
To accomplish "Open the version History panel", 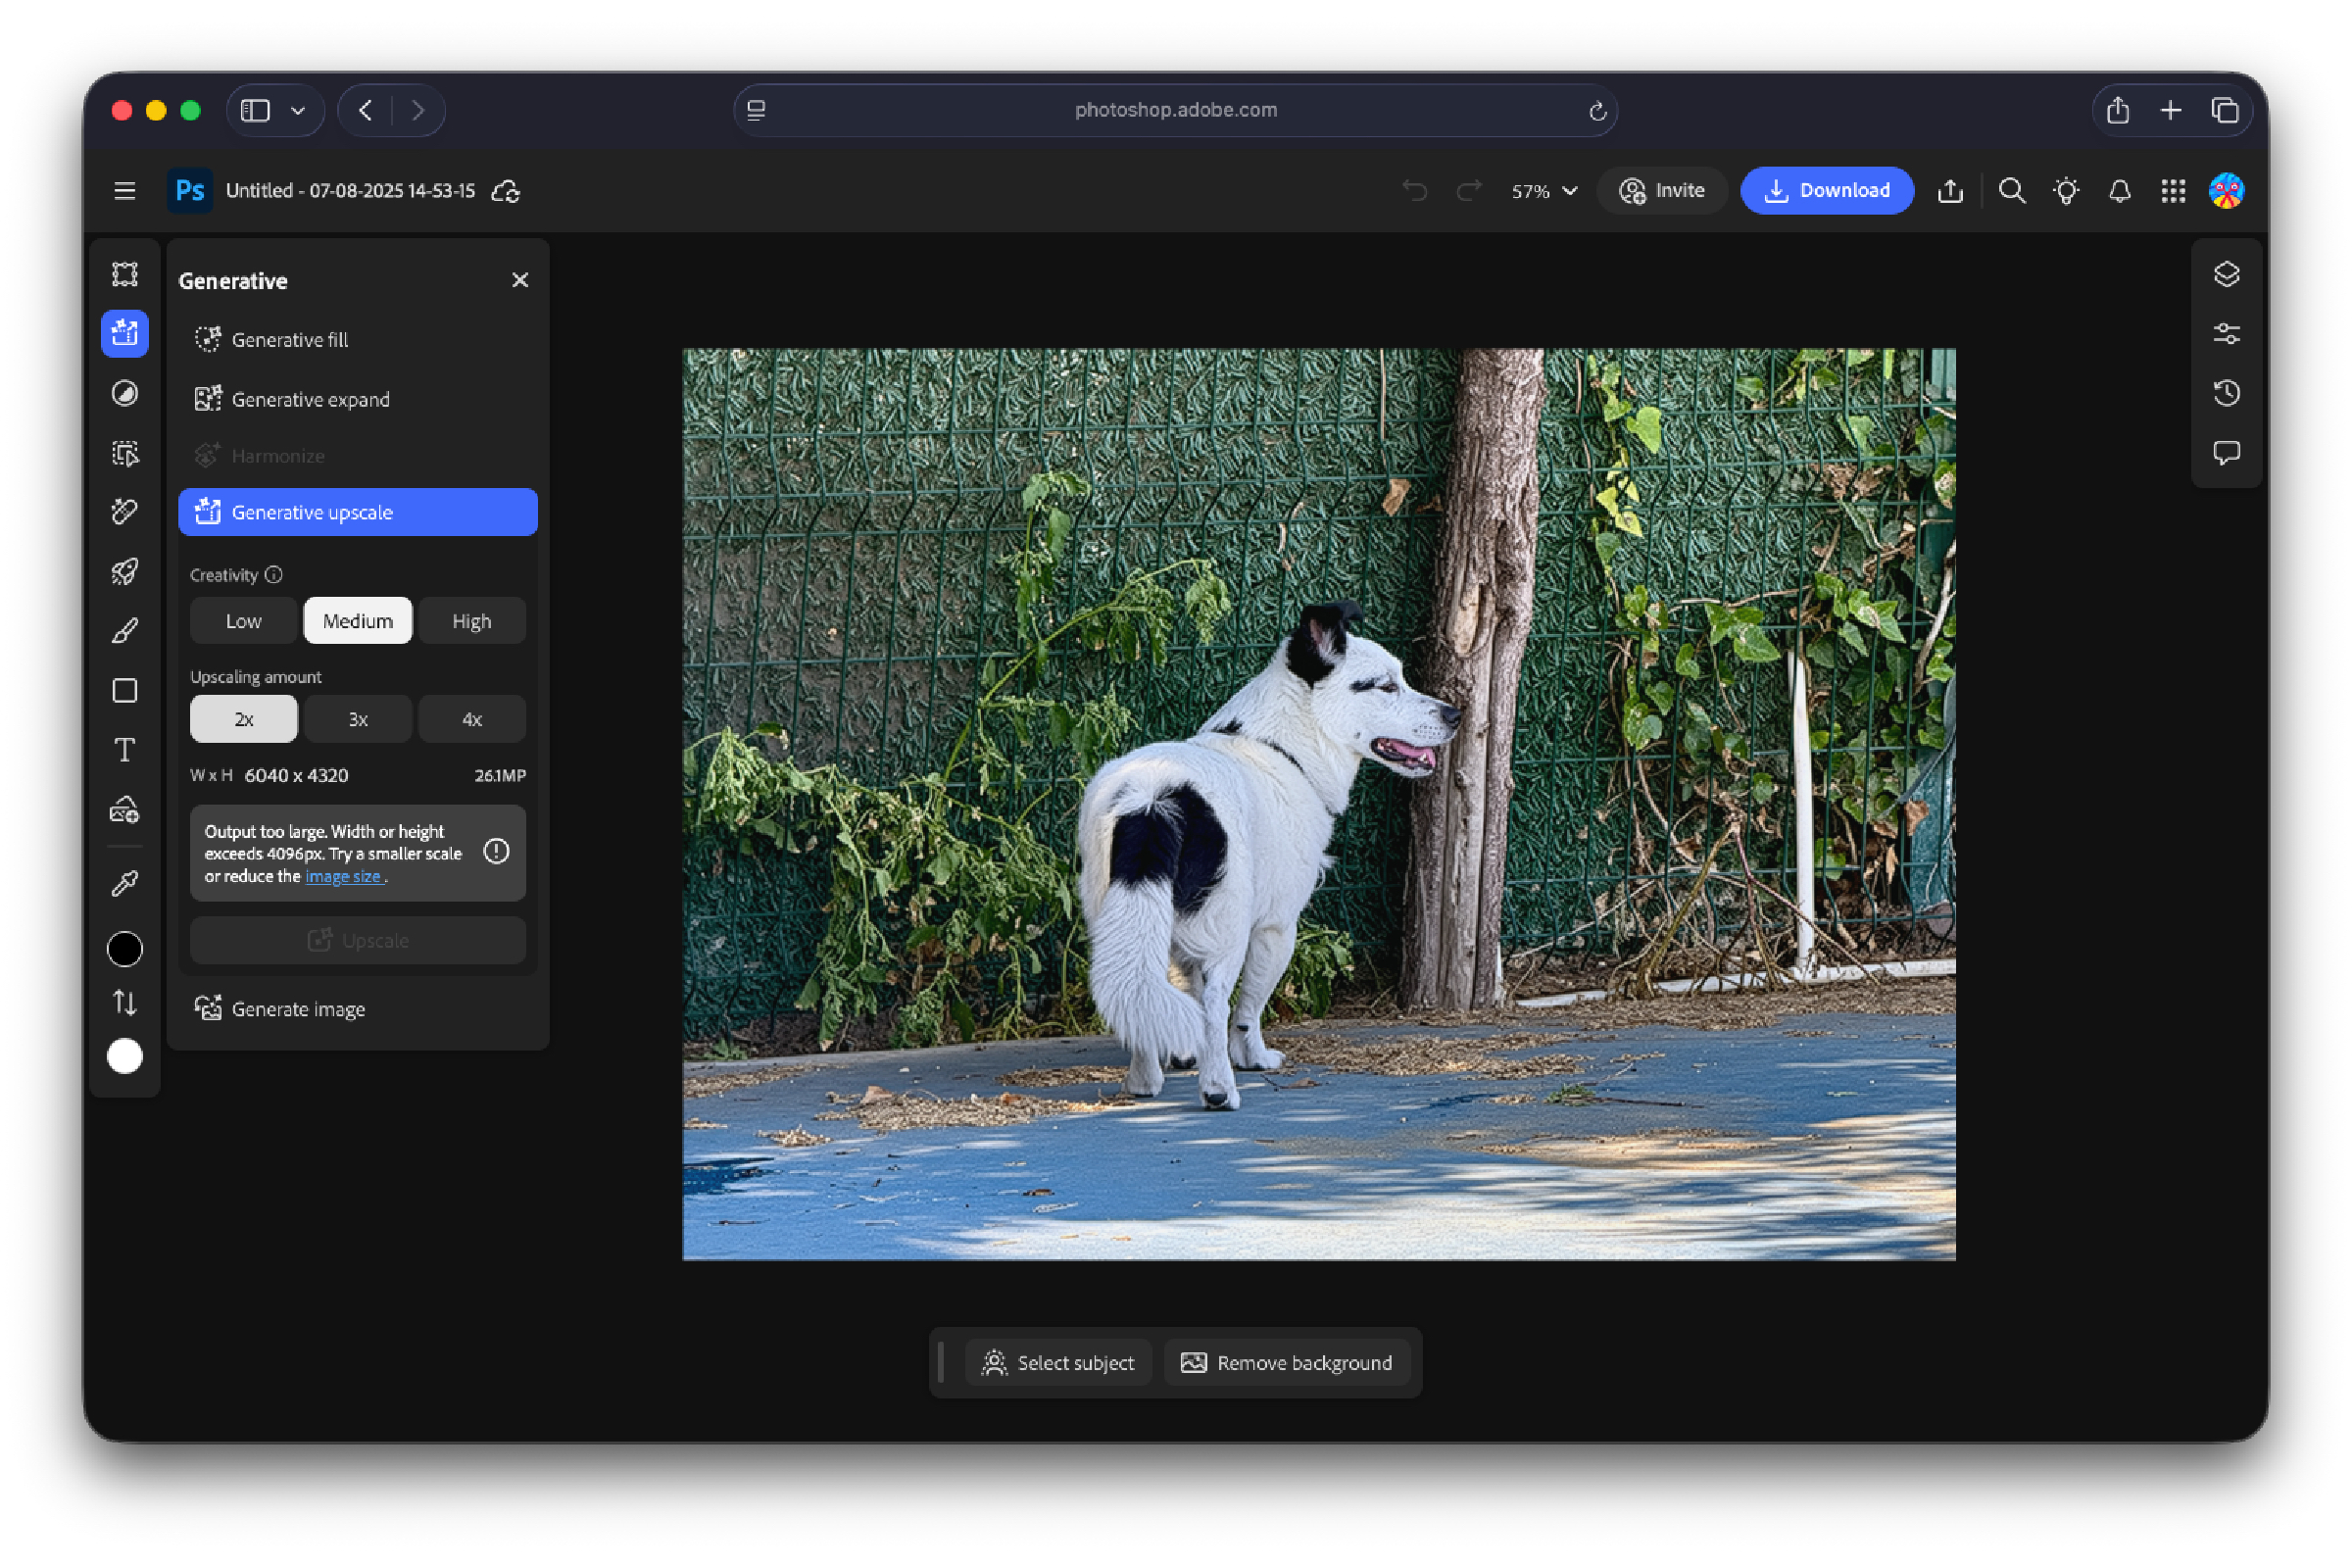I will [2227, 393].
